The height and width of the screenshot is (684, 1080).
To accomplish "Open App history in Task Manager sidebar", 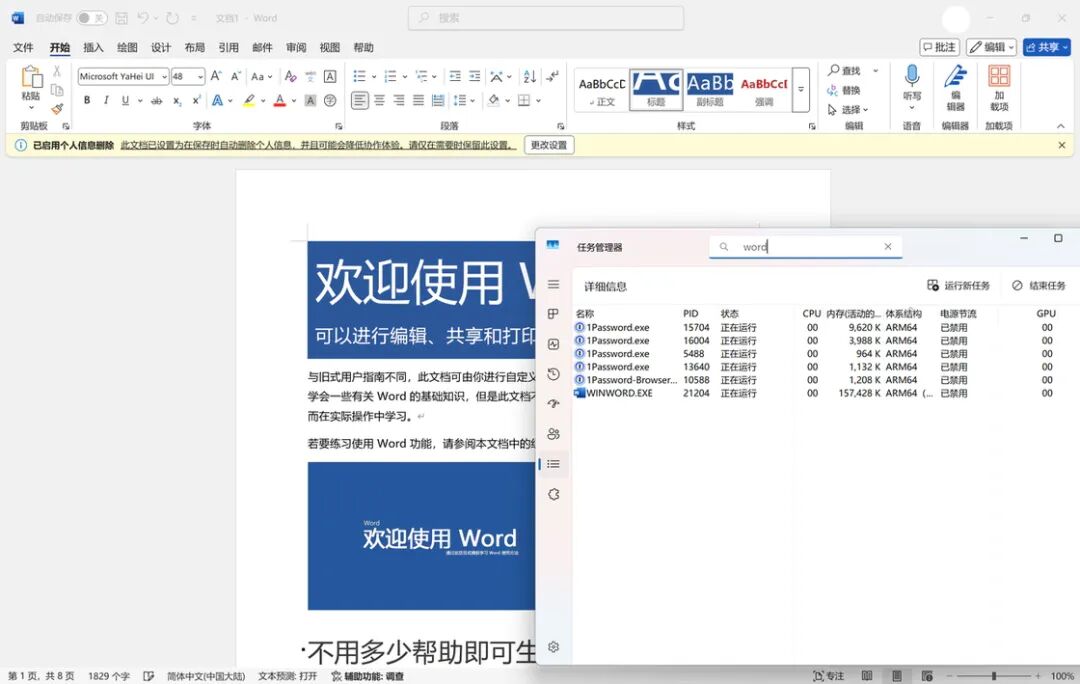I will coord(554,374).
